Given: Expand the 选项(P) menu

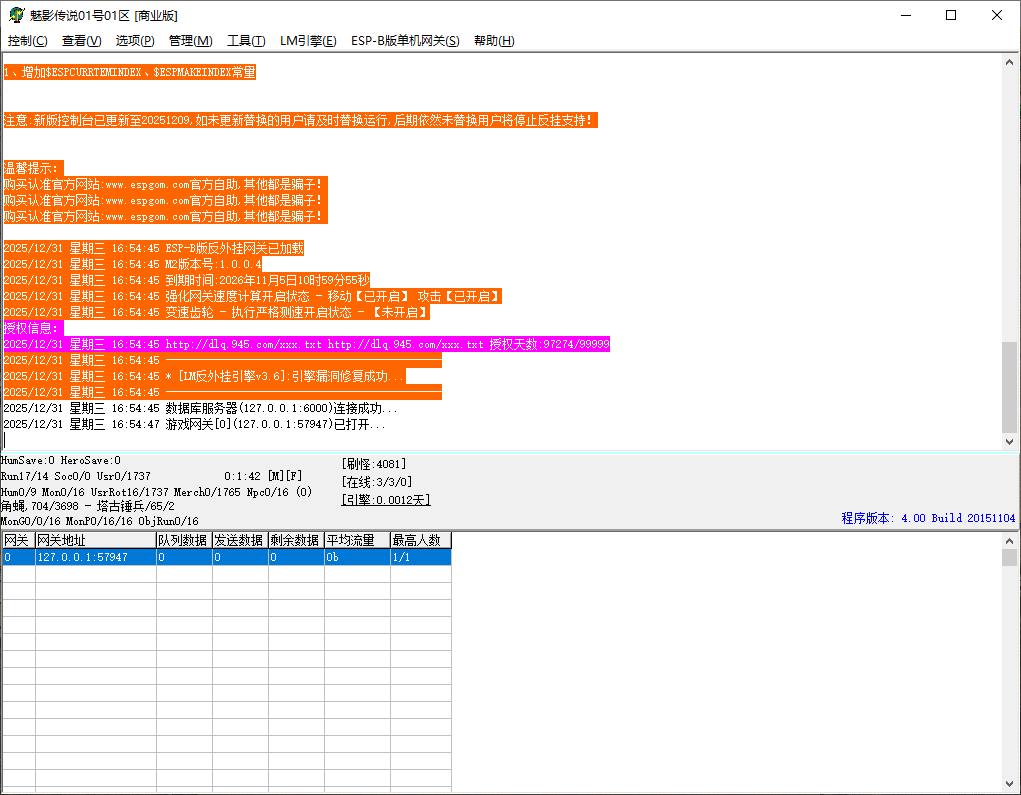Looking at the screenshot, I should 135,41.
